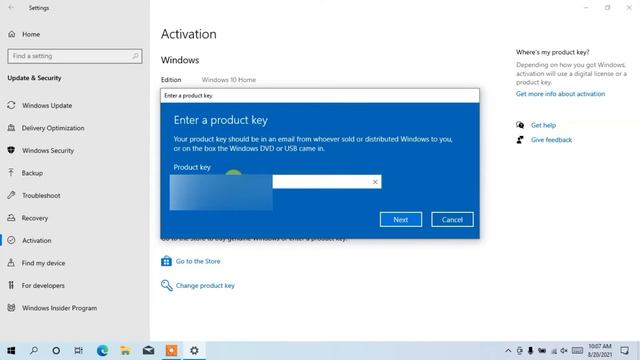This screenshot has width=640, height=360.
Task: Click the Windows Insider Program icon
Action: (11, 307)
